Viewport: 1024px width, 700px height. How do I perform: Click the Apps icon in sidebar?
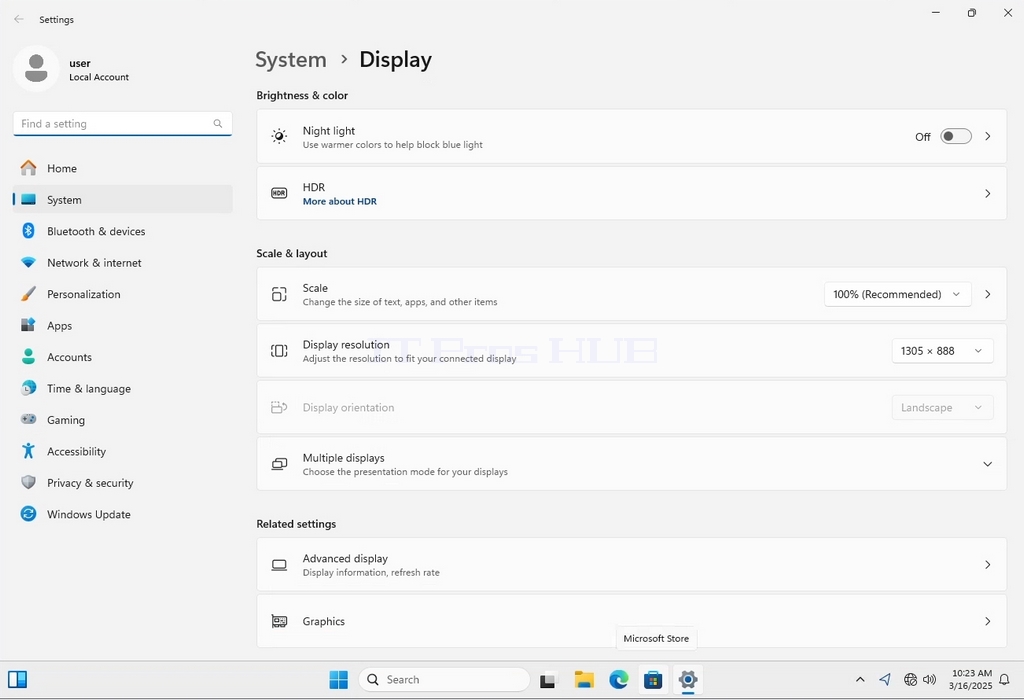coord(28,325)
